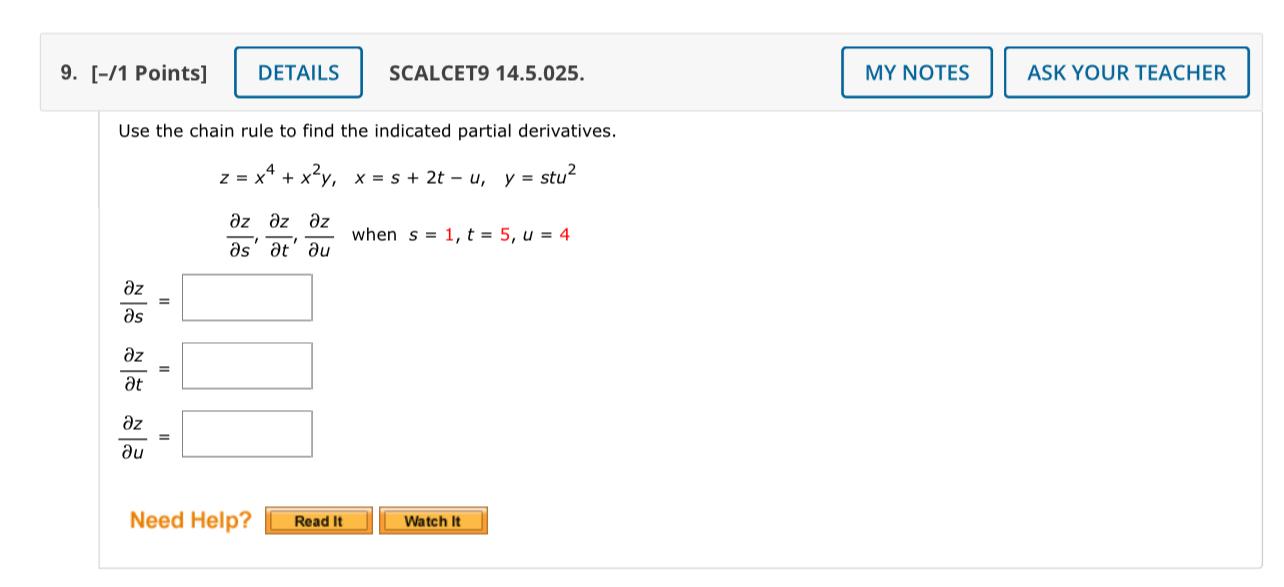This screenshot has width=1284, height=587.
Task: Click the Read It help icon button
Action: coord(319,520)
